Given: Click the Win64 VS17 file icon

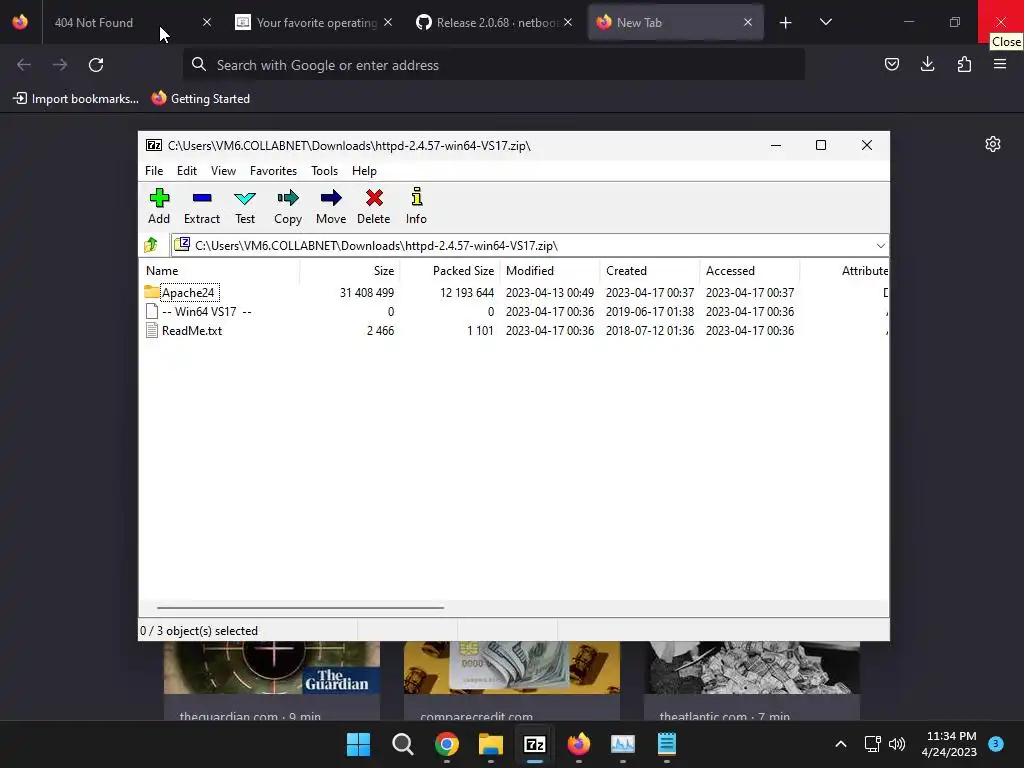Looking at the screenshot, I should 152,312.
